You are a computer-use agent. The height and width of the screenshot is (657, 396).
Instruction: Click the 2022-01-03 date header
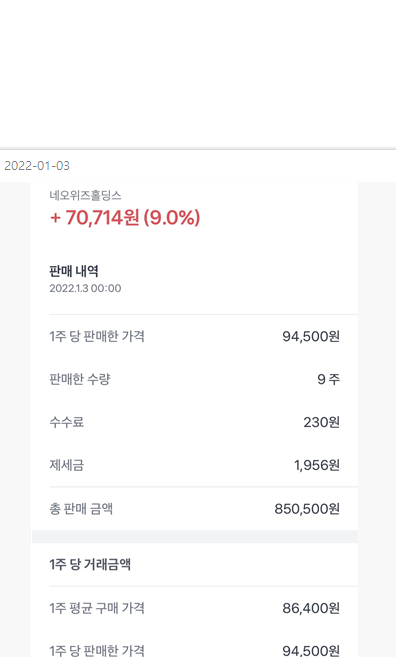click(x=37, y=166)
